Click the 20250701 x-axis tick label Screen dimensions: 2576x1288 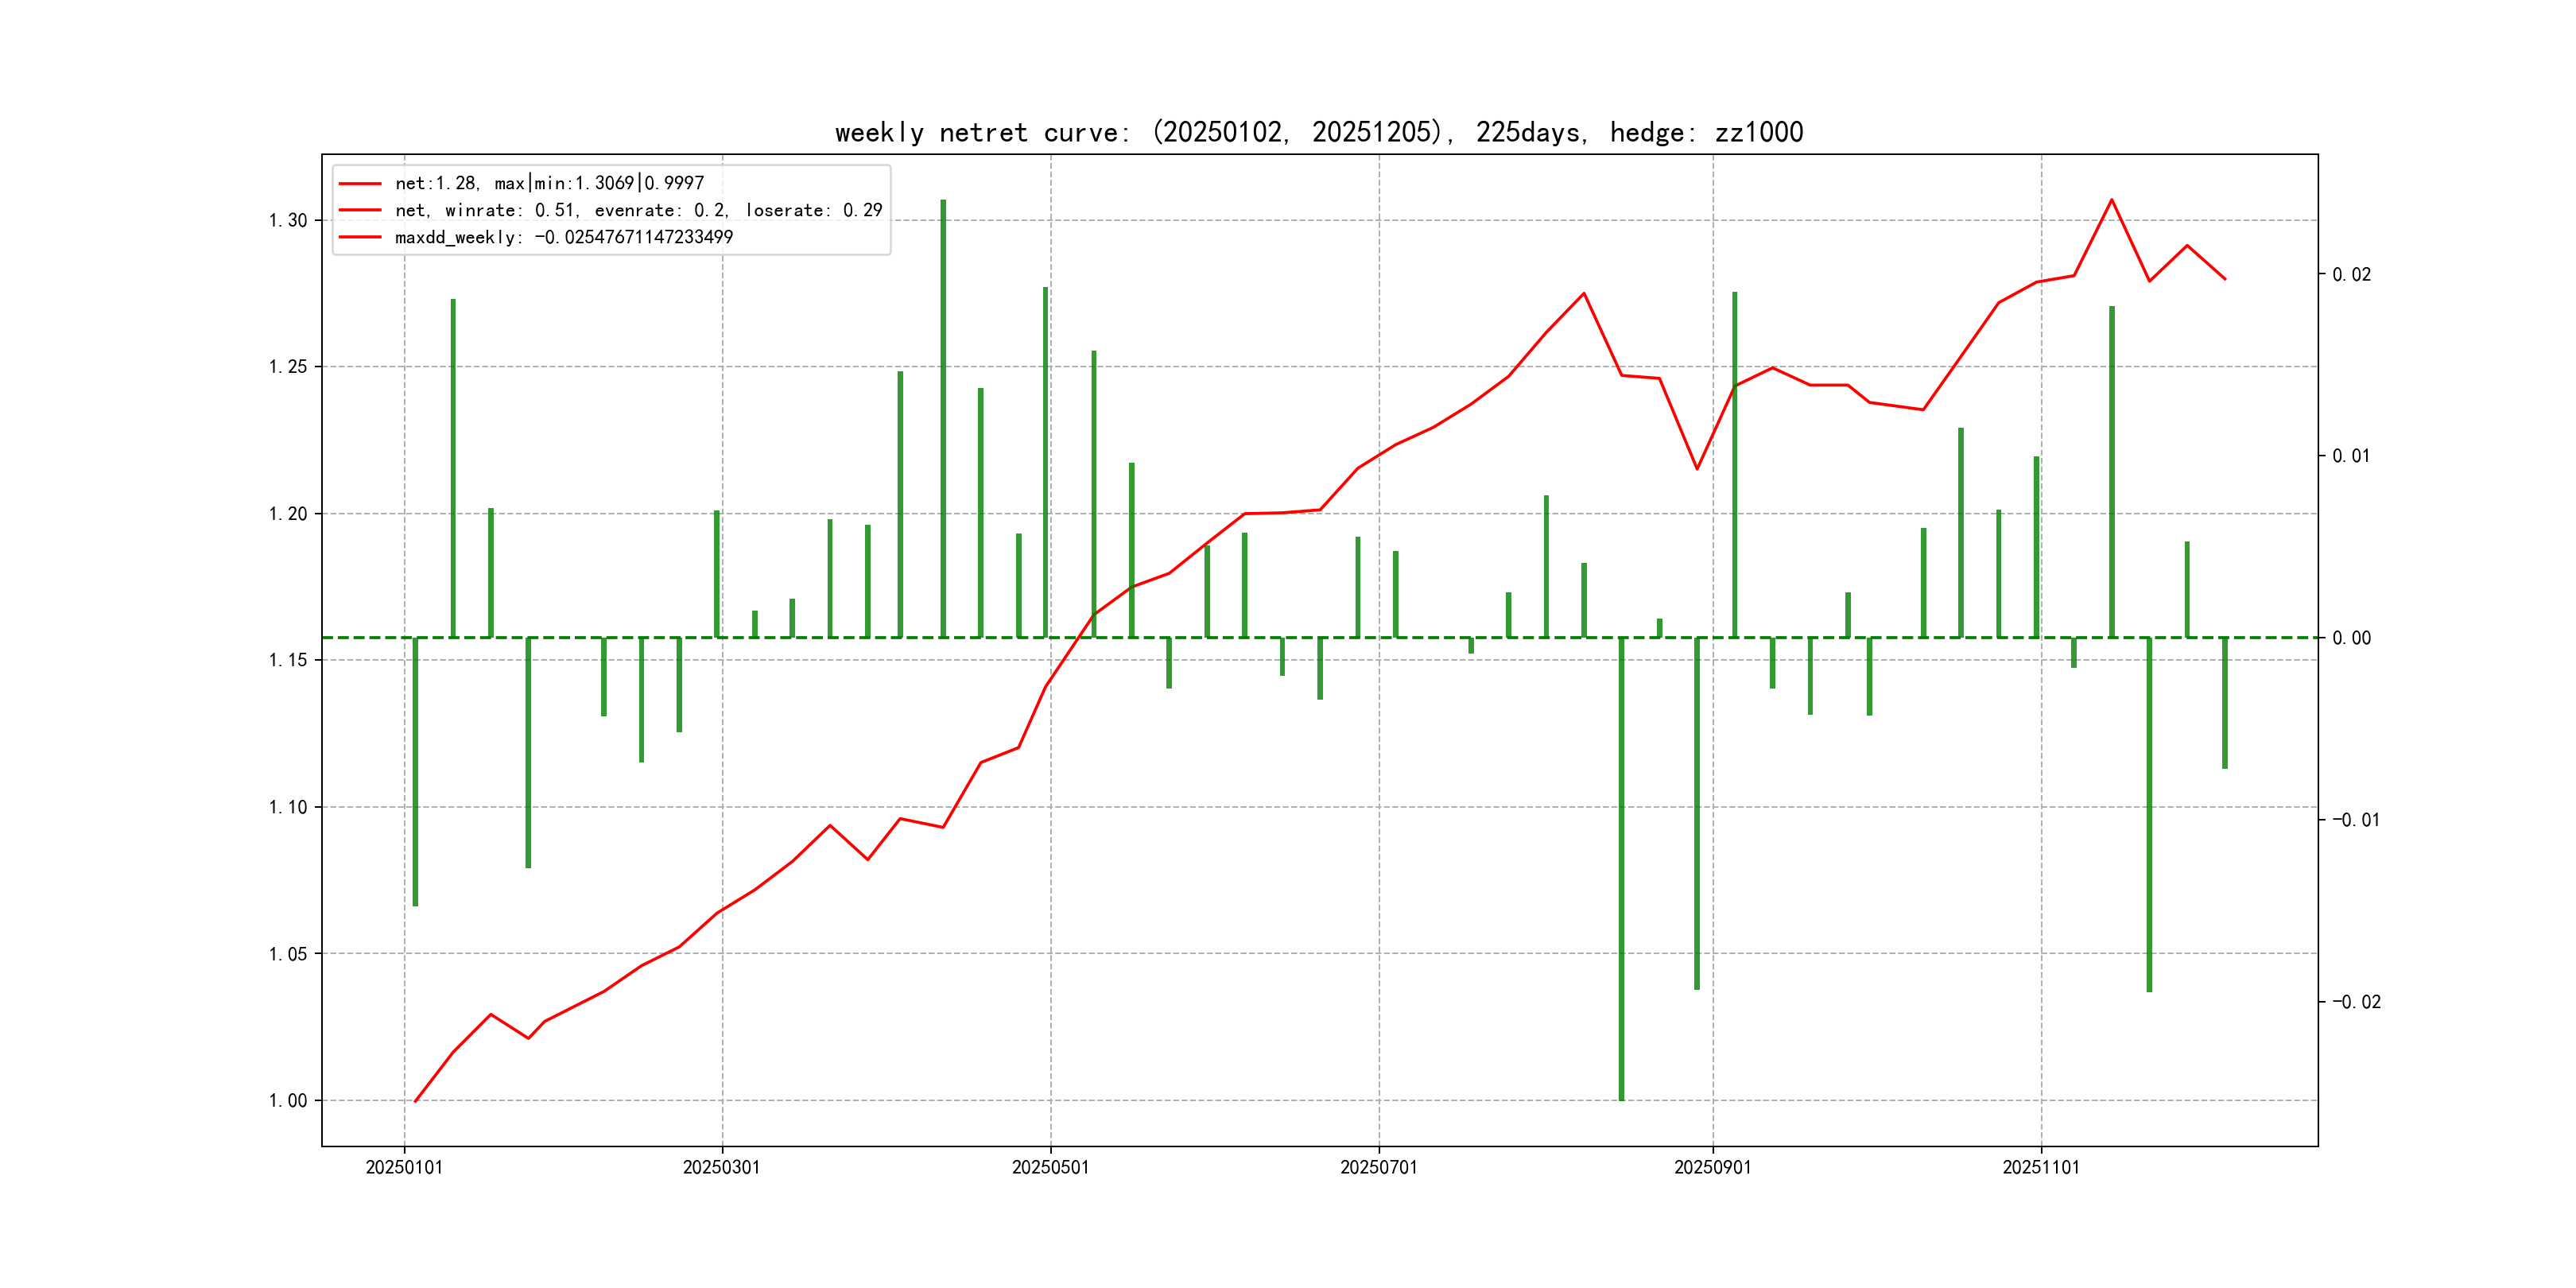click(x=1378, y=1167)
